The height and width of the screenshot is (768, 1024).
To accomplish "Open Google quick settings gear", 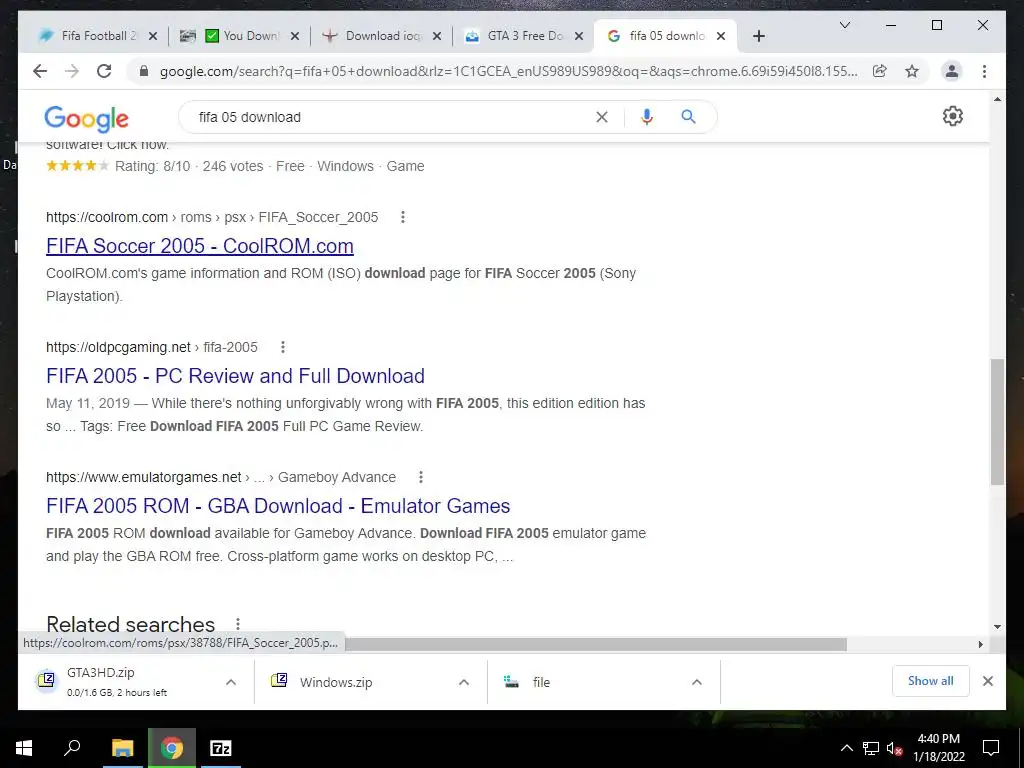I will click(x=953, y=116).
